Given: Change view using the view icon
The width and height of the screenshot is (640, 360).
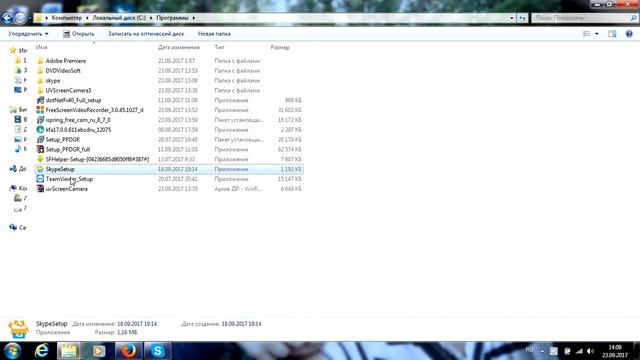Looking at the screenshot, I should (587, 34).
